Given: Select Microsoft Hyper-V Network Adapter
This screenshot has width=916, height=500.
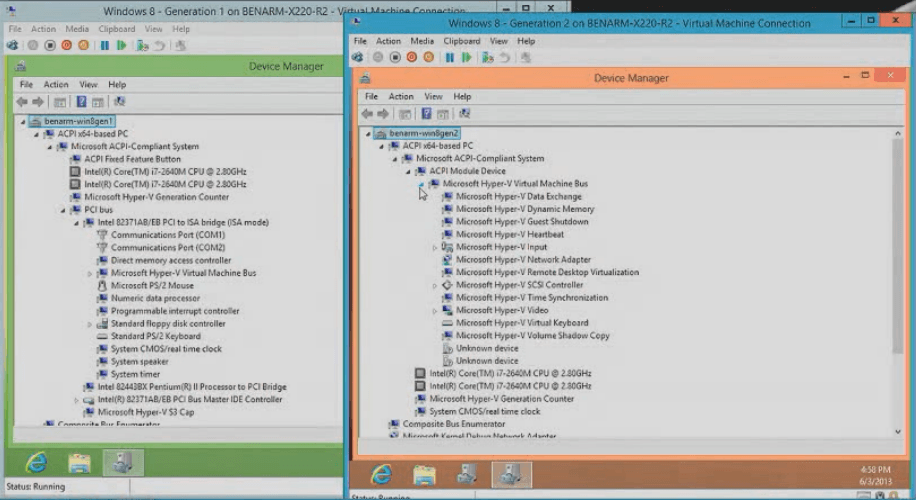Looking at the screenshot, I should tap(523, 259).
